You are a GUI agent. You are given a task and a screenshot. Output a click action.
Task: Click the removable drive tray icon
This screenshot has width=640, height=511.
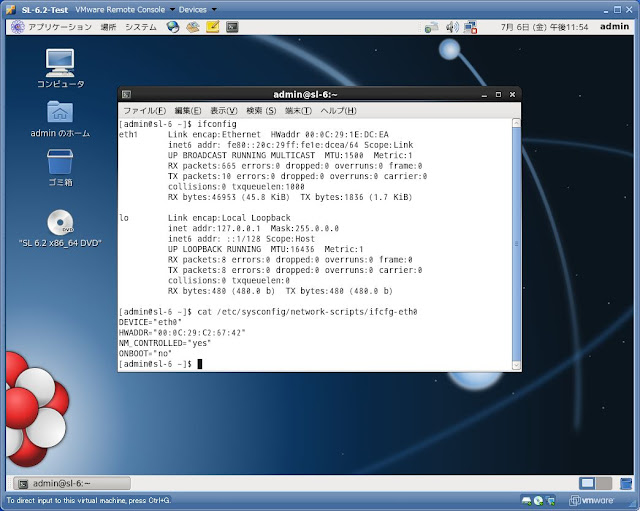431,27
